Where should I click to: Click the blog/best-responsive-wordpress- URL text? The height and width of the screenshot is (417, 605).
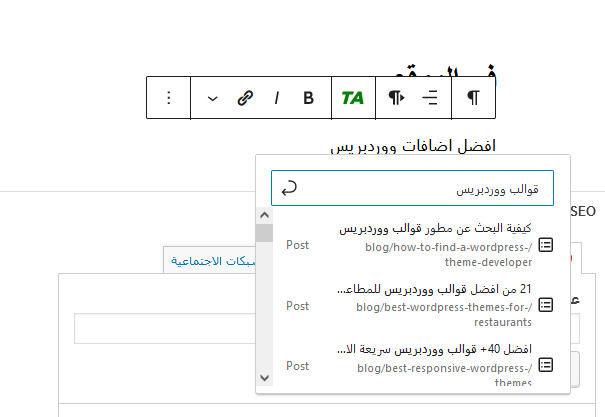444,368
